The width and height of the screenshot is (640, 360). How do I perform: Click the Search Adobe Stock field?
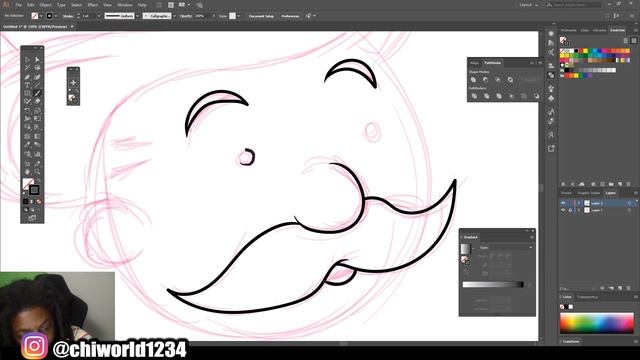click(573, 5)
